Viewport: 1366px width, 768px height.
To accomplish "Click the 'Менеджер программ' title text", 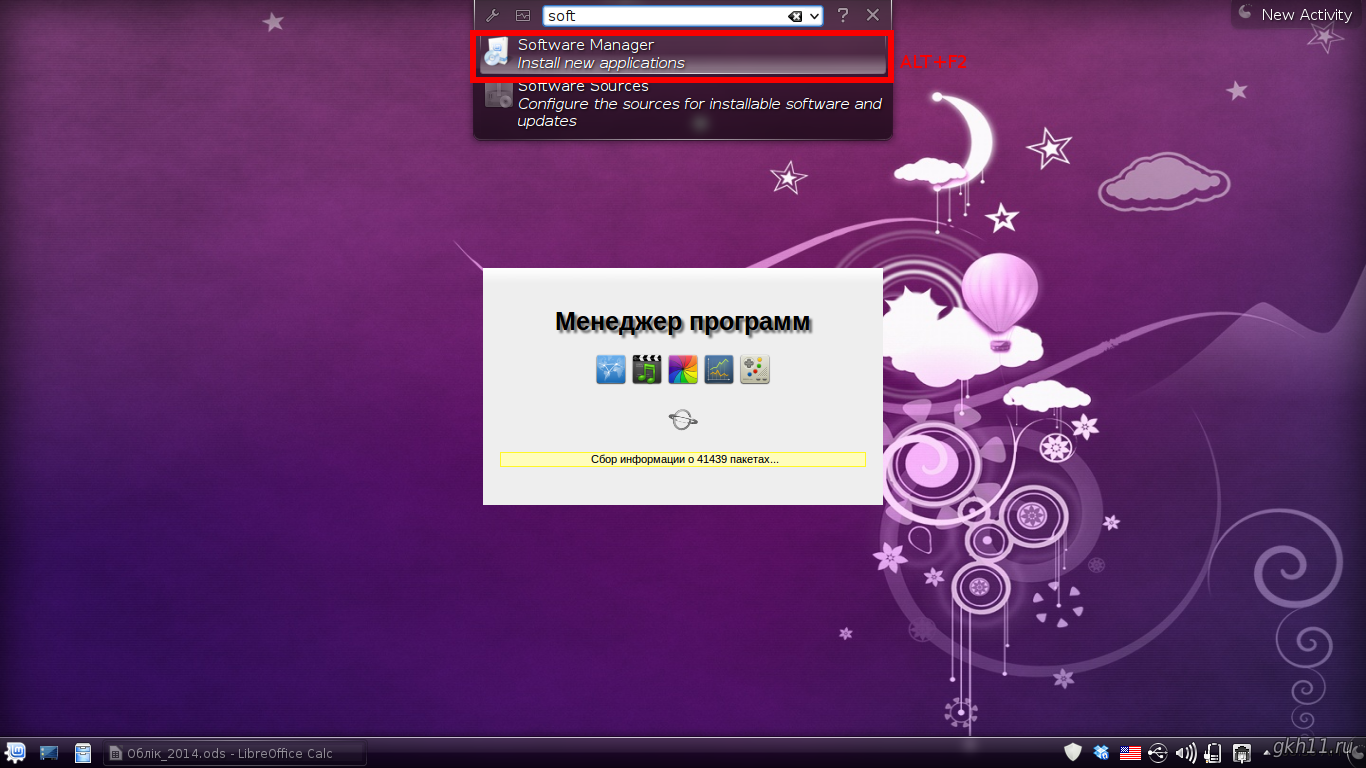I will 683,322.
